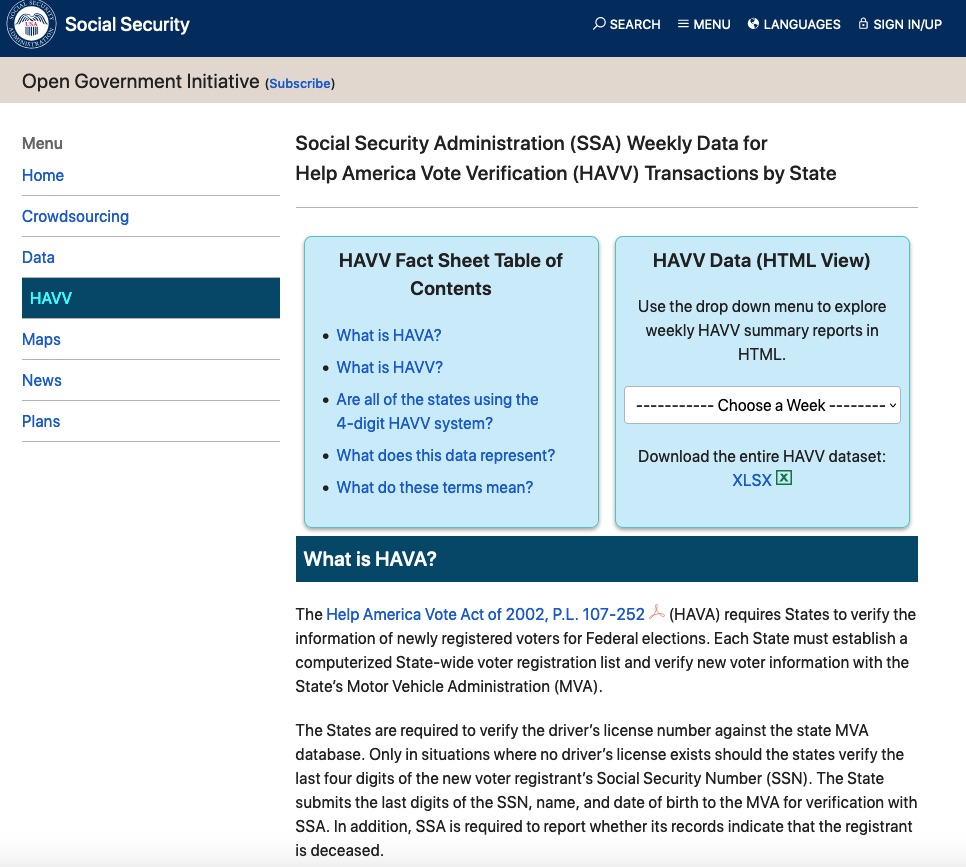
Task: Click the PDF icon beside P.L. 107-252
Action: tap(657, 612)
